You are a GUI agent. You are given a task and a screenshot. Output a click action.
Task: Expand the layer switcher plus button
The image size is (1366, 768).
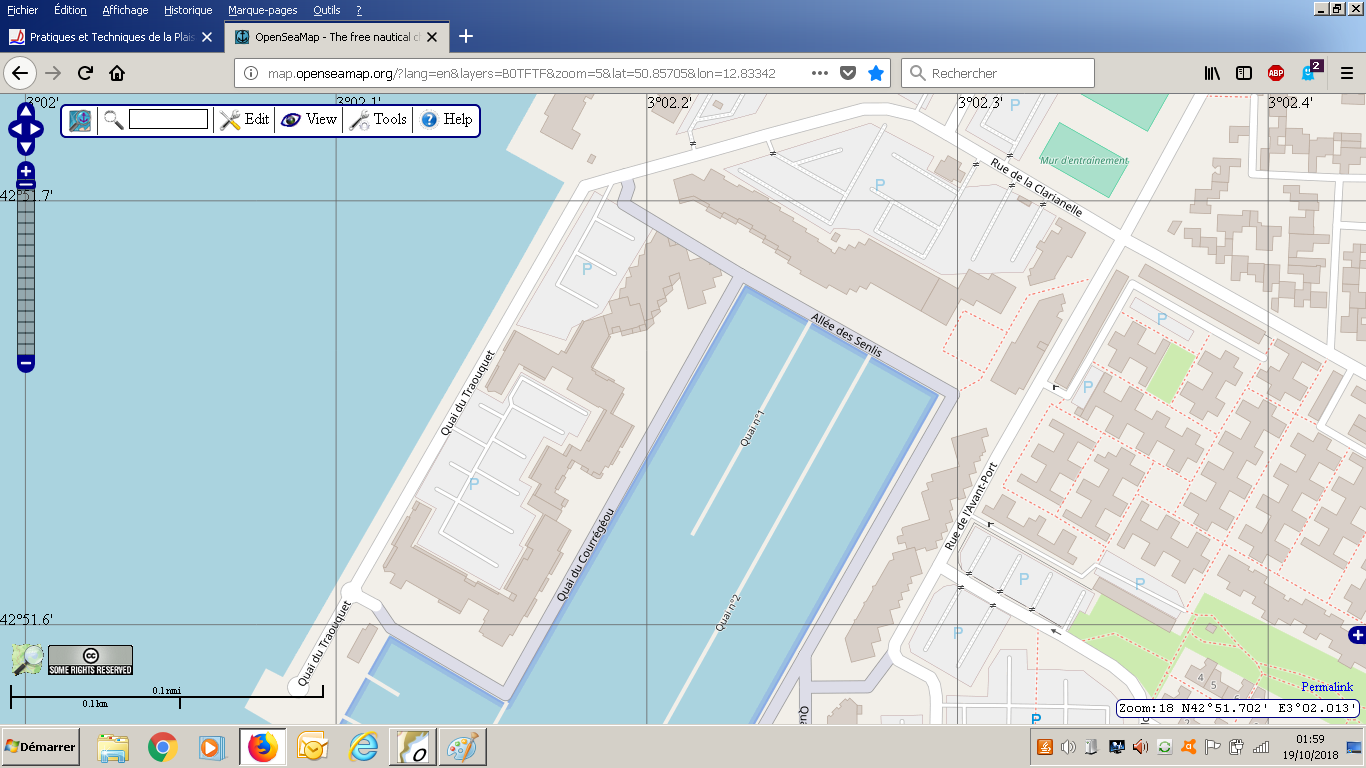point(1357,635)
